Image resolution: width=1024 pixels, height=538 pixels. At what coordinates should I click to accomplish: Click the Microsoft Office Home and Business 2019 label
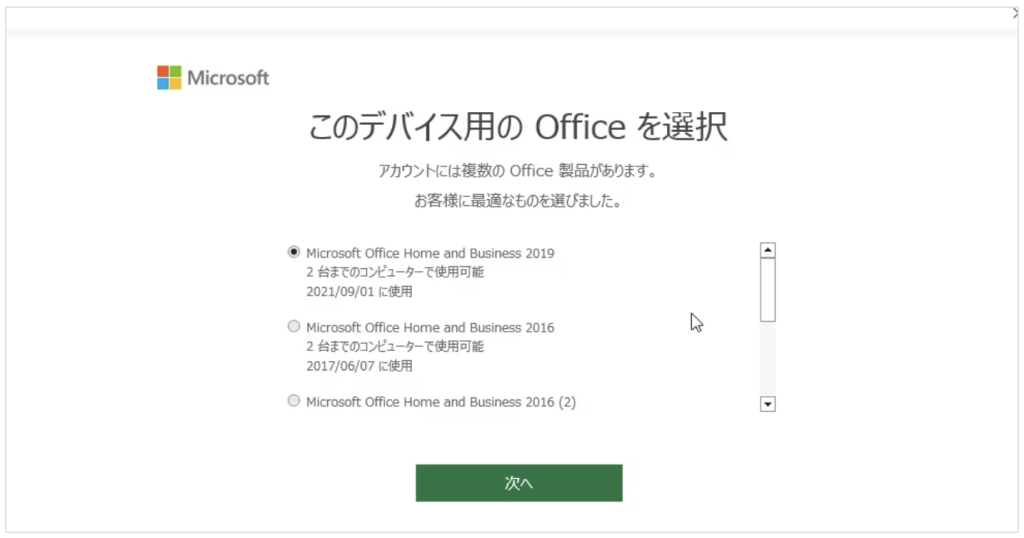[x=430, y=253]
